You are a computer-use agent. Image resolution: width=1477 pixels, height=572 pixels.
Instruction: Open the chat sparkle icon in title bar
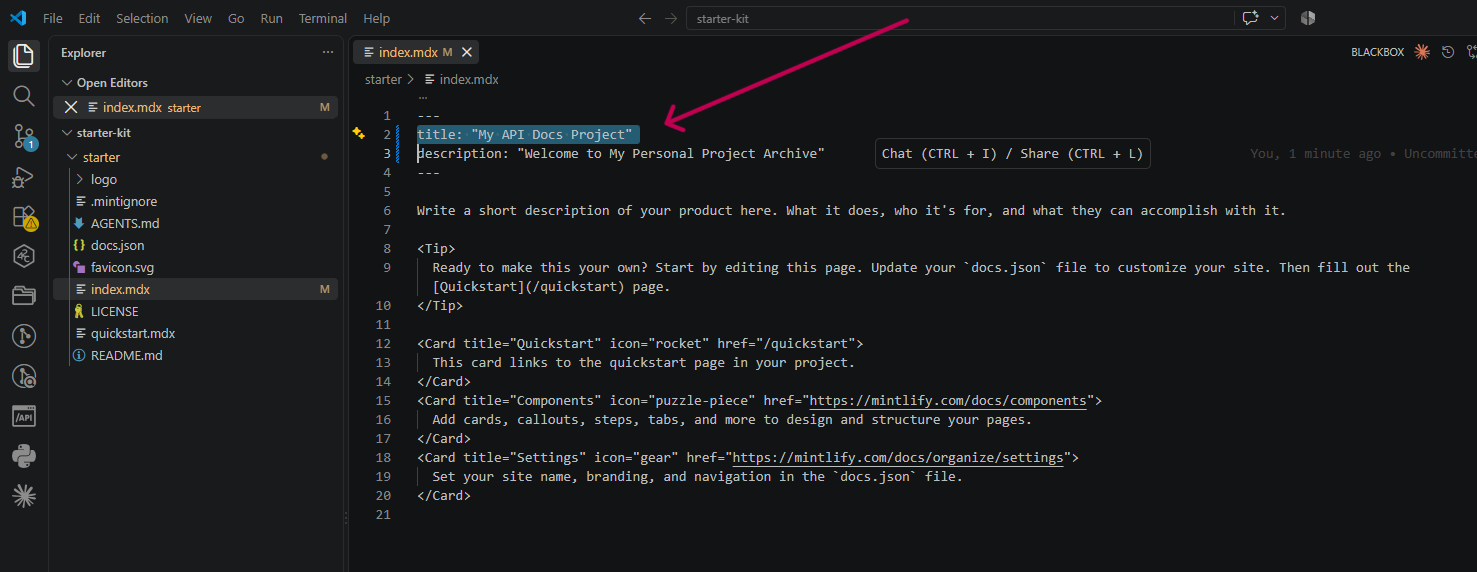[x=1250, y=18]
